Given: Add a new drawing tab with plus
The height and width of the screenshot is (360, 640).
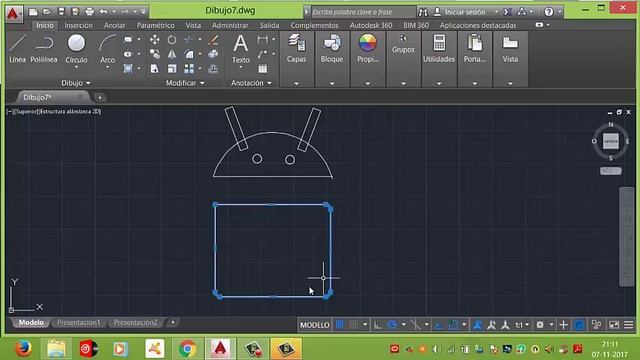Looking at the screenshot, I should (100, 98).
